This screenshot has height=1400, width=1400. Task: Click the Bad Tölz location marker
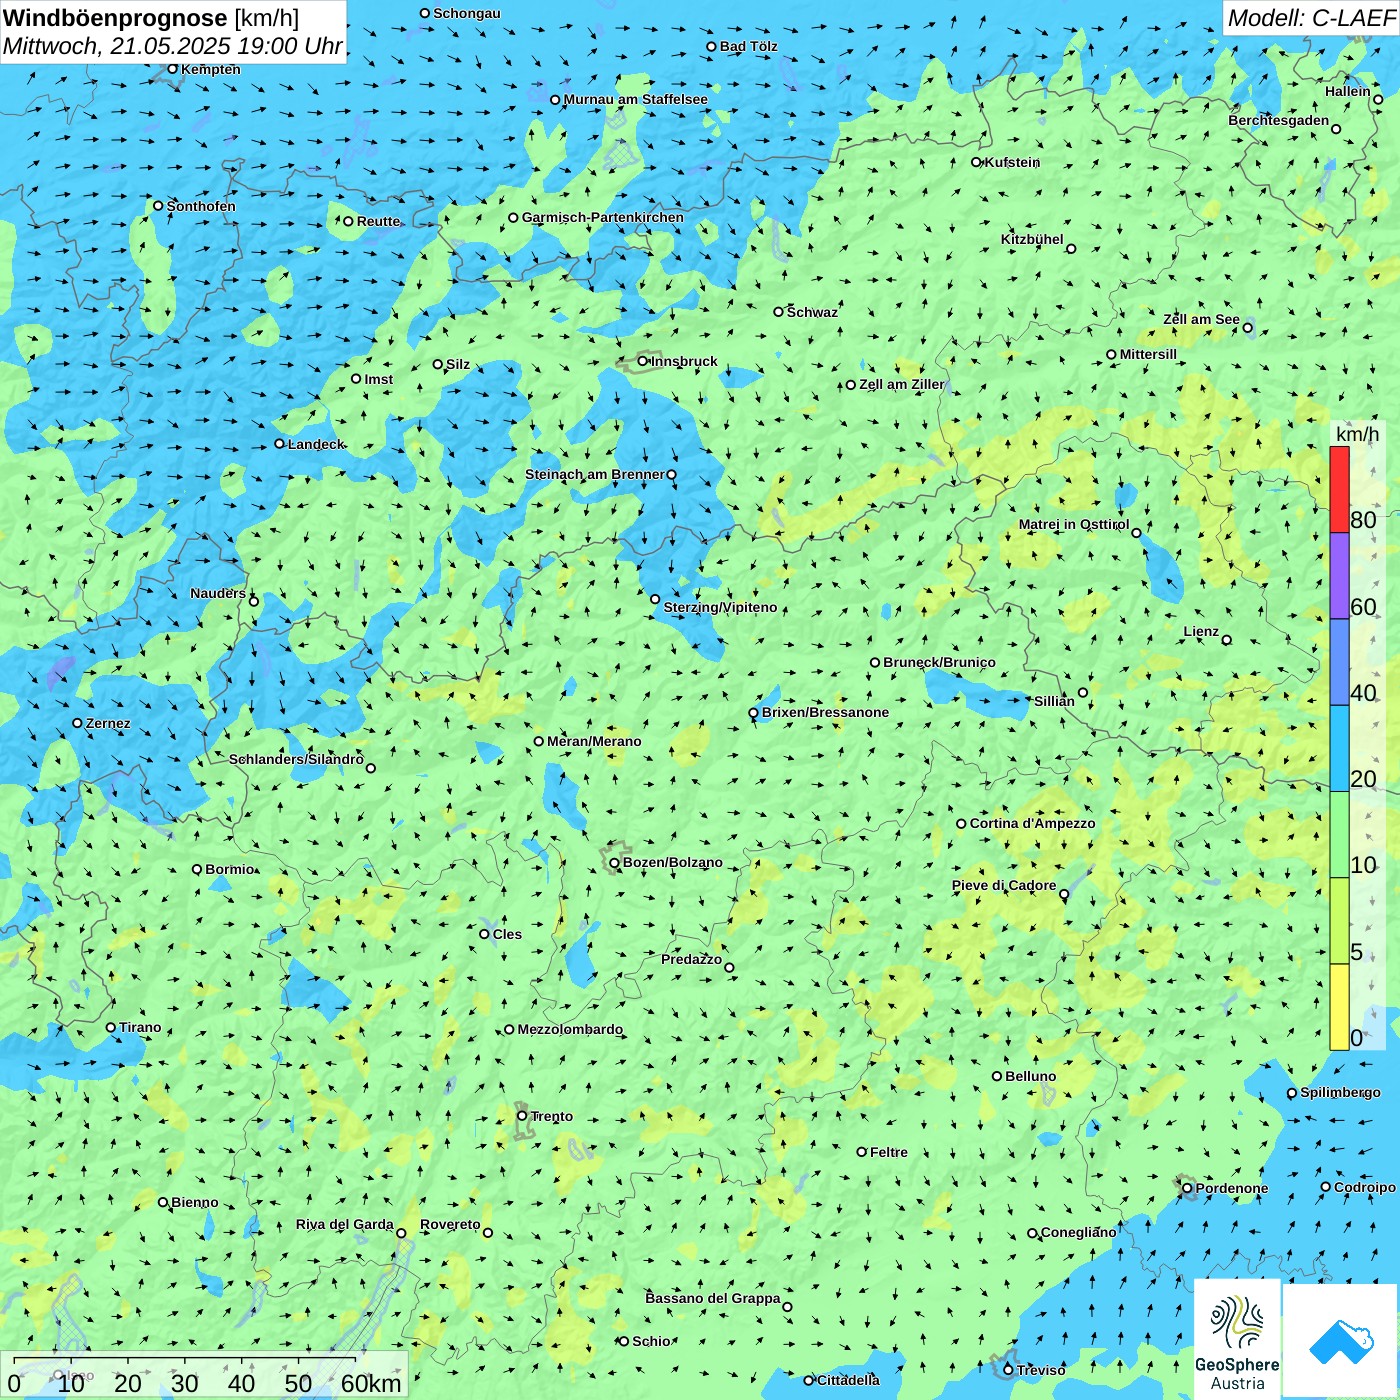click(x=712, y=46)
